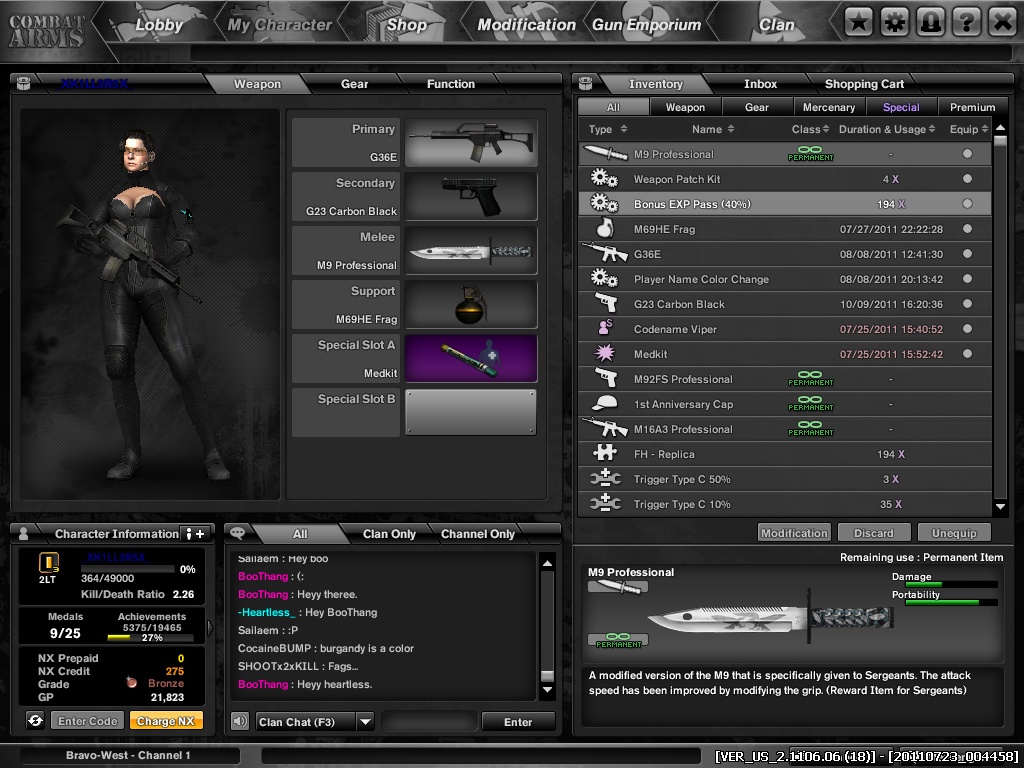Click the Primary slot G36E rifle image
The width and height of the screenshot is (1024, 768).
pos(471,142)
